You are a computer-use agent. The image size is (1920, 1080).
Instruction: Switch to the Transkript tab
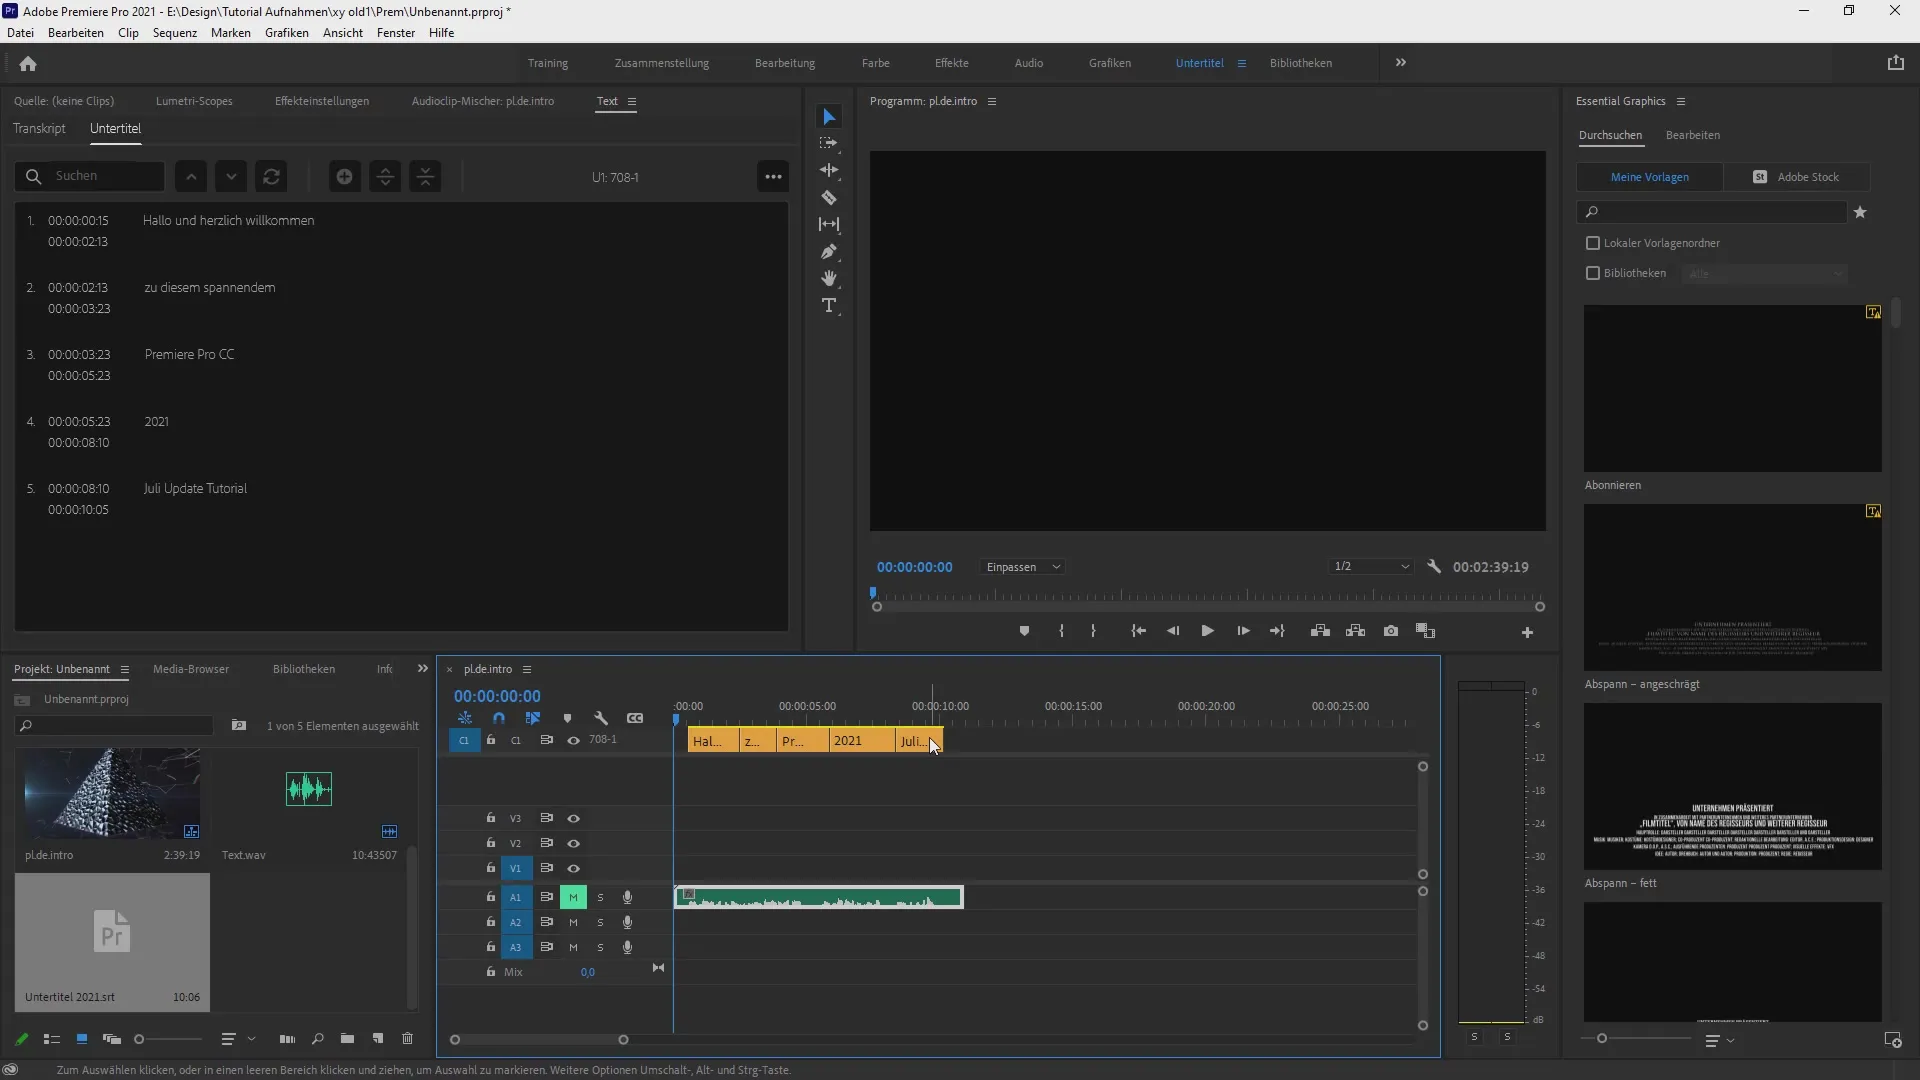39,128
